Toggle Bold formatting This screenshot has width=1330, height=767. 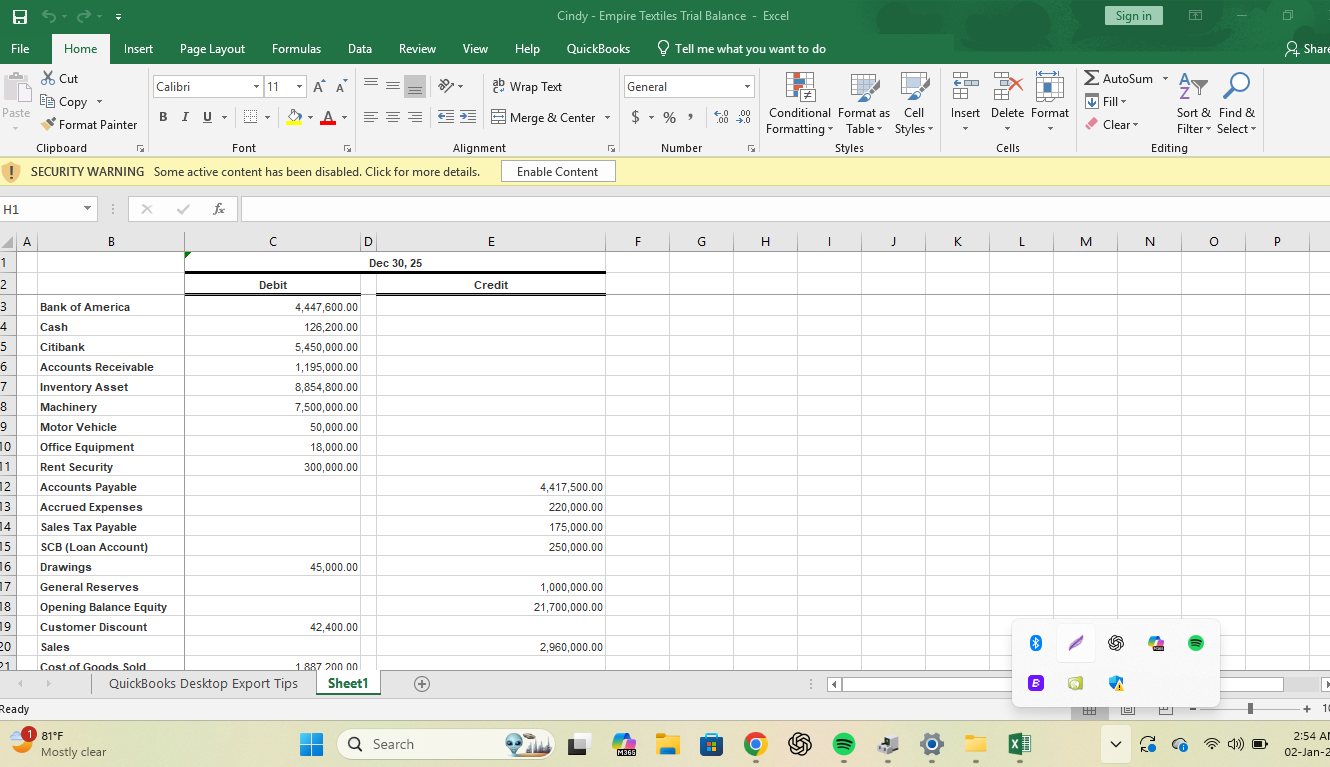pos(163,118)
